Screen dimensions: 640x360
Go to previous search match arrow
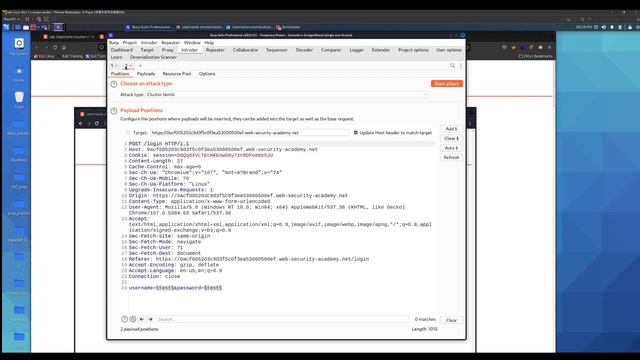tap(142, 319)
